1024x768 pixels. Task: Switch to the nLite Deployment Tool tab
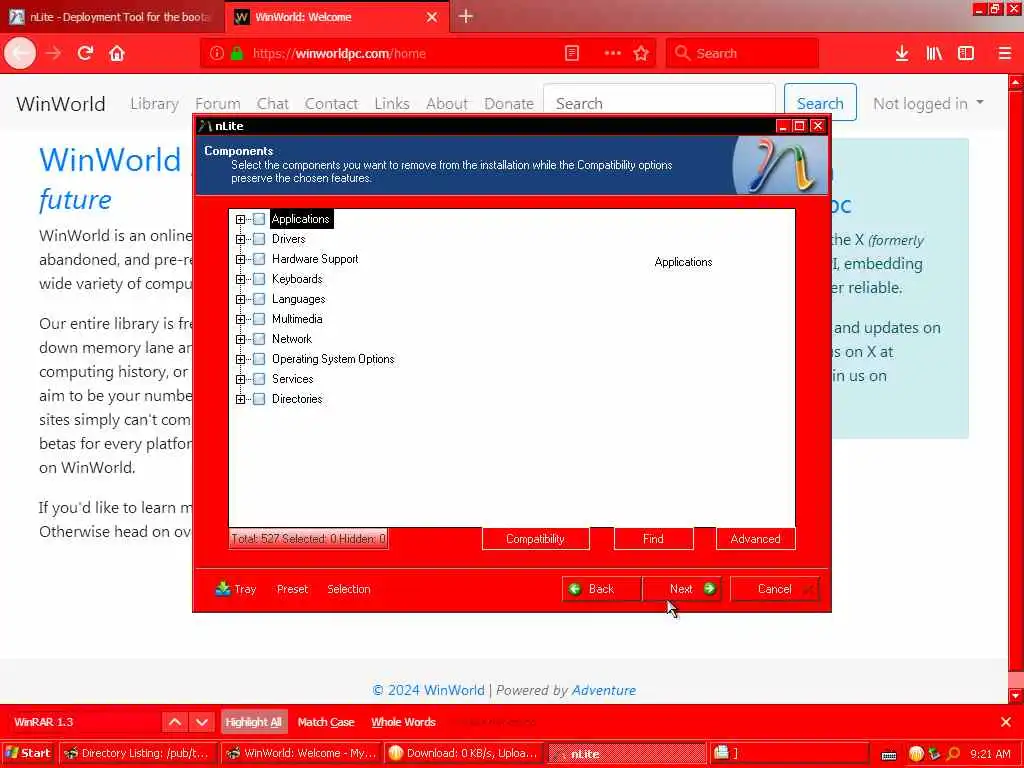click(112, 17)
